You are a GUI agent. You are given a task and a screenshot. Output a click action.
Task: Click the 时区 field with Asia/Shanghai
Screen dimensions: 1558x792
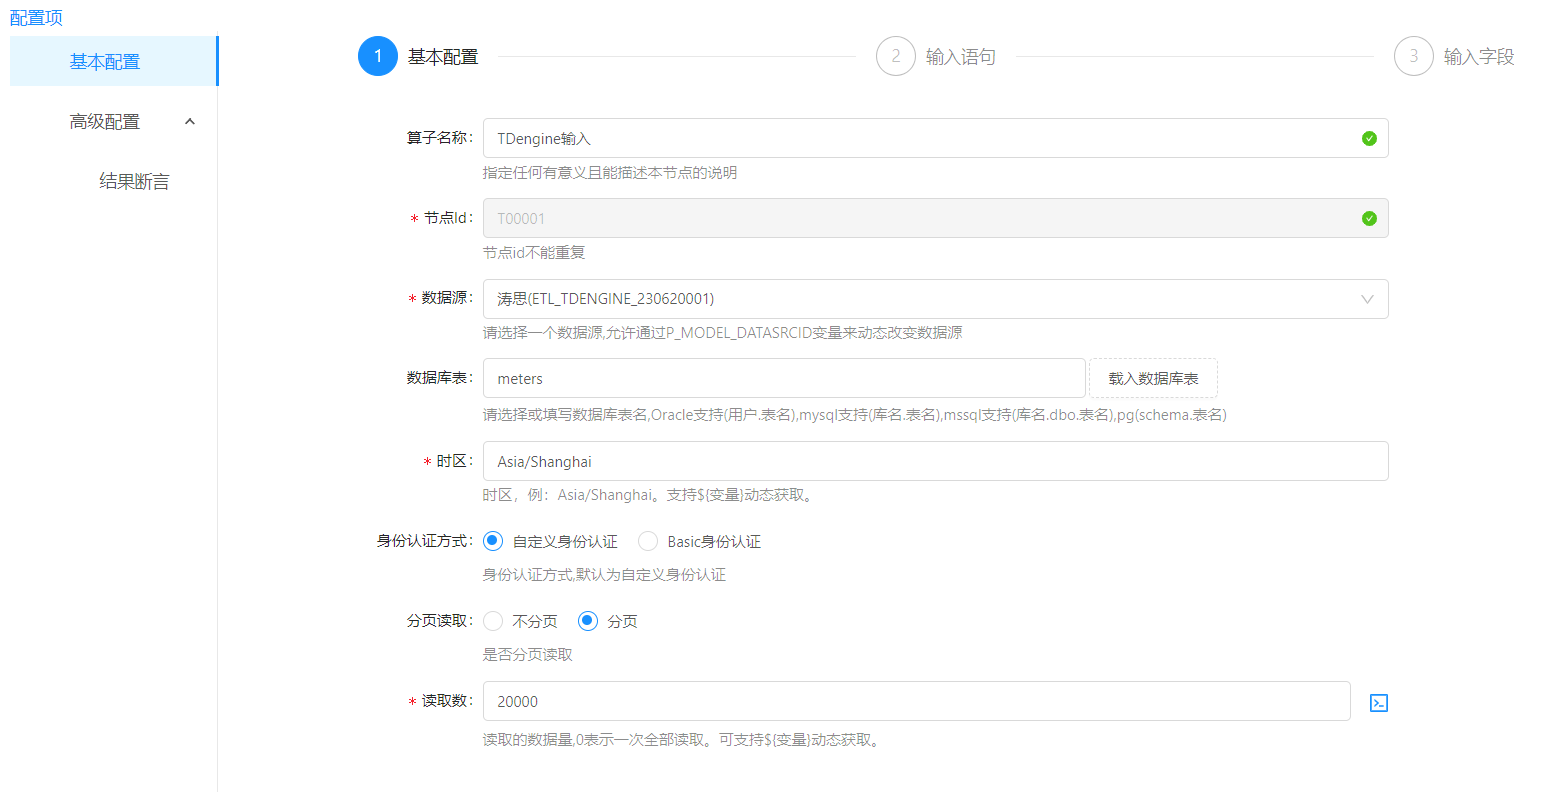point(935,462)
